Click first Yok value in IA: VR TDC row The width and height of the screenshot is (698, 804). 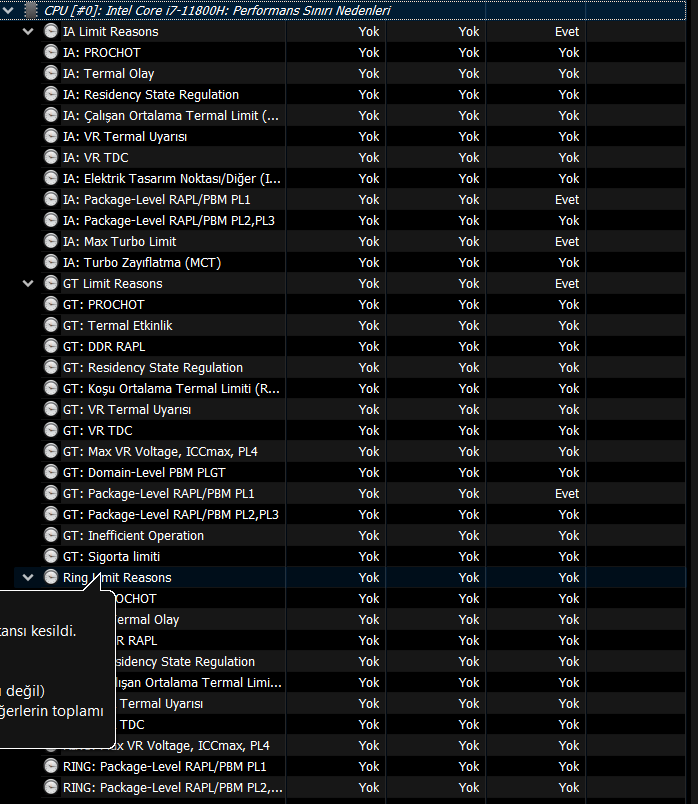[x=369, y=158]
